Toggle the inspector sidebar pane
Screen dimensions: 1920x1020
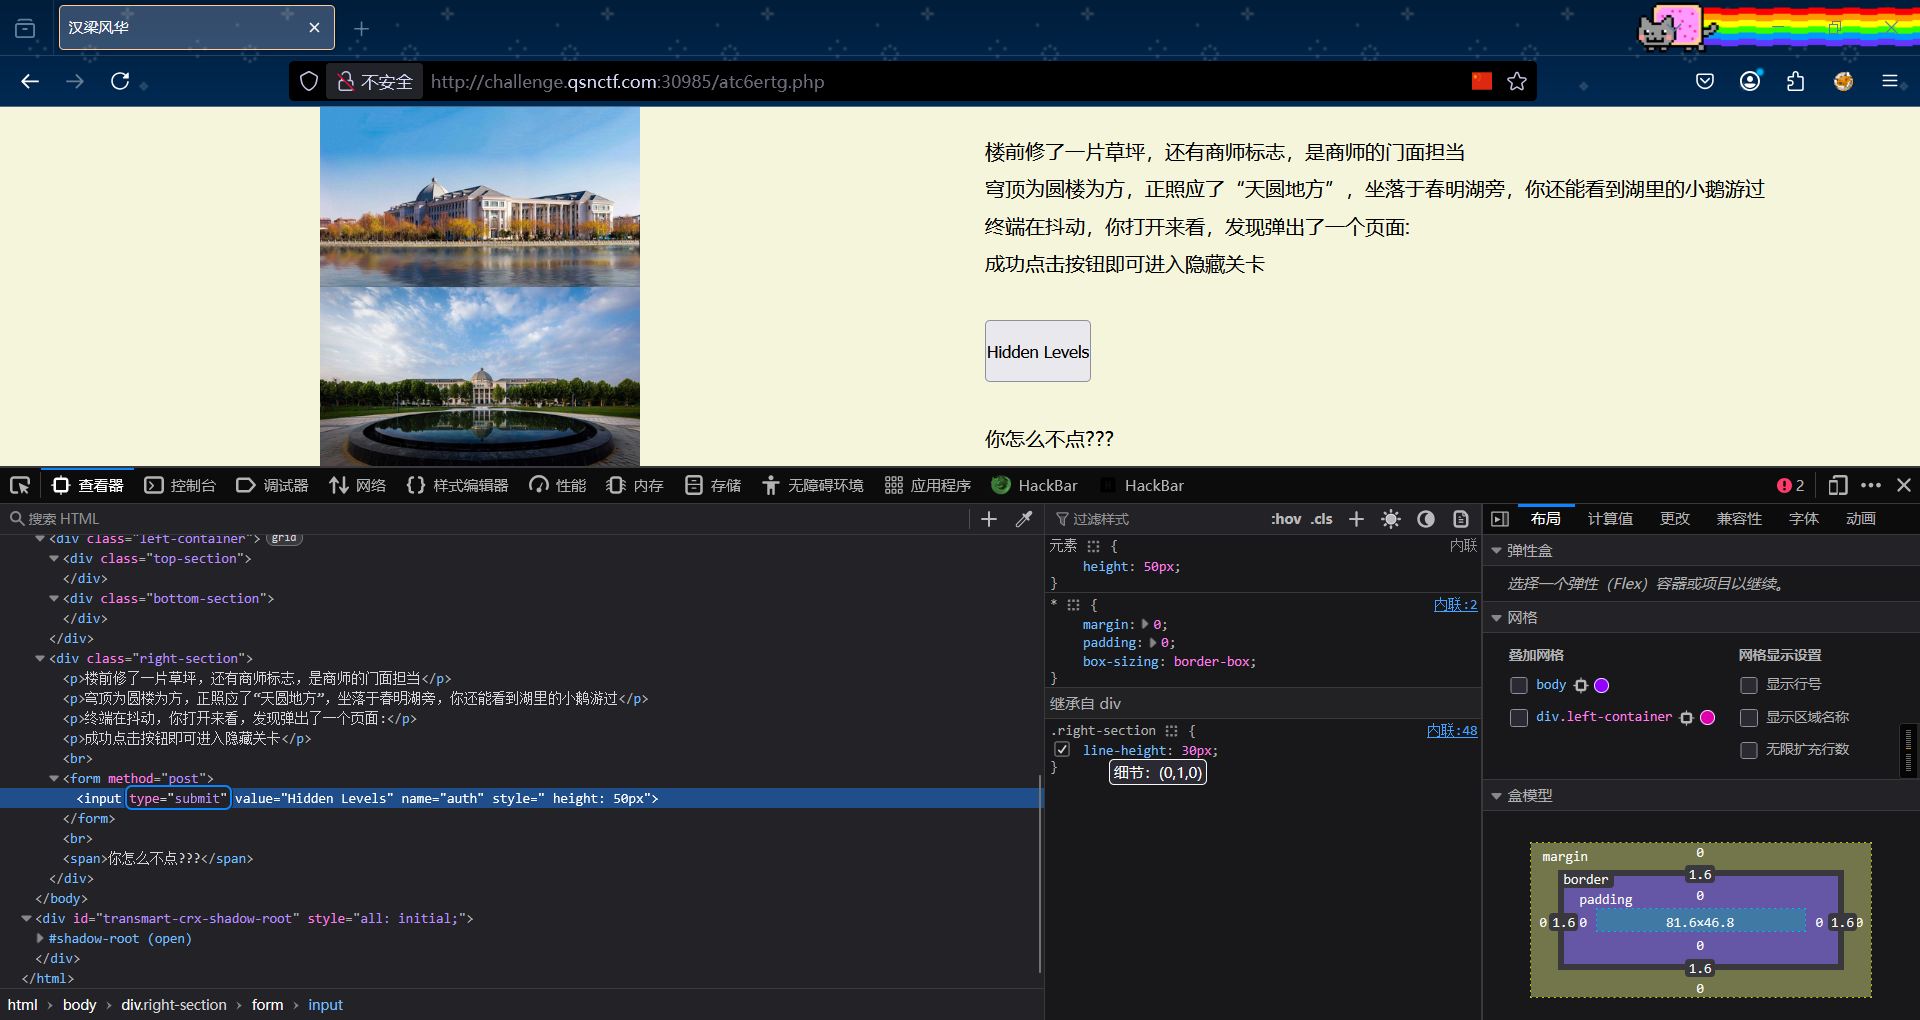coord(1500,519)
